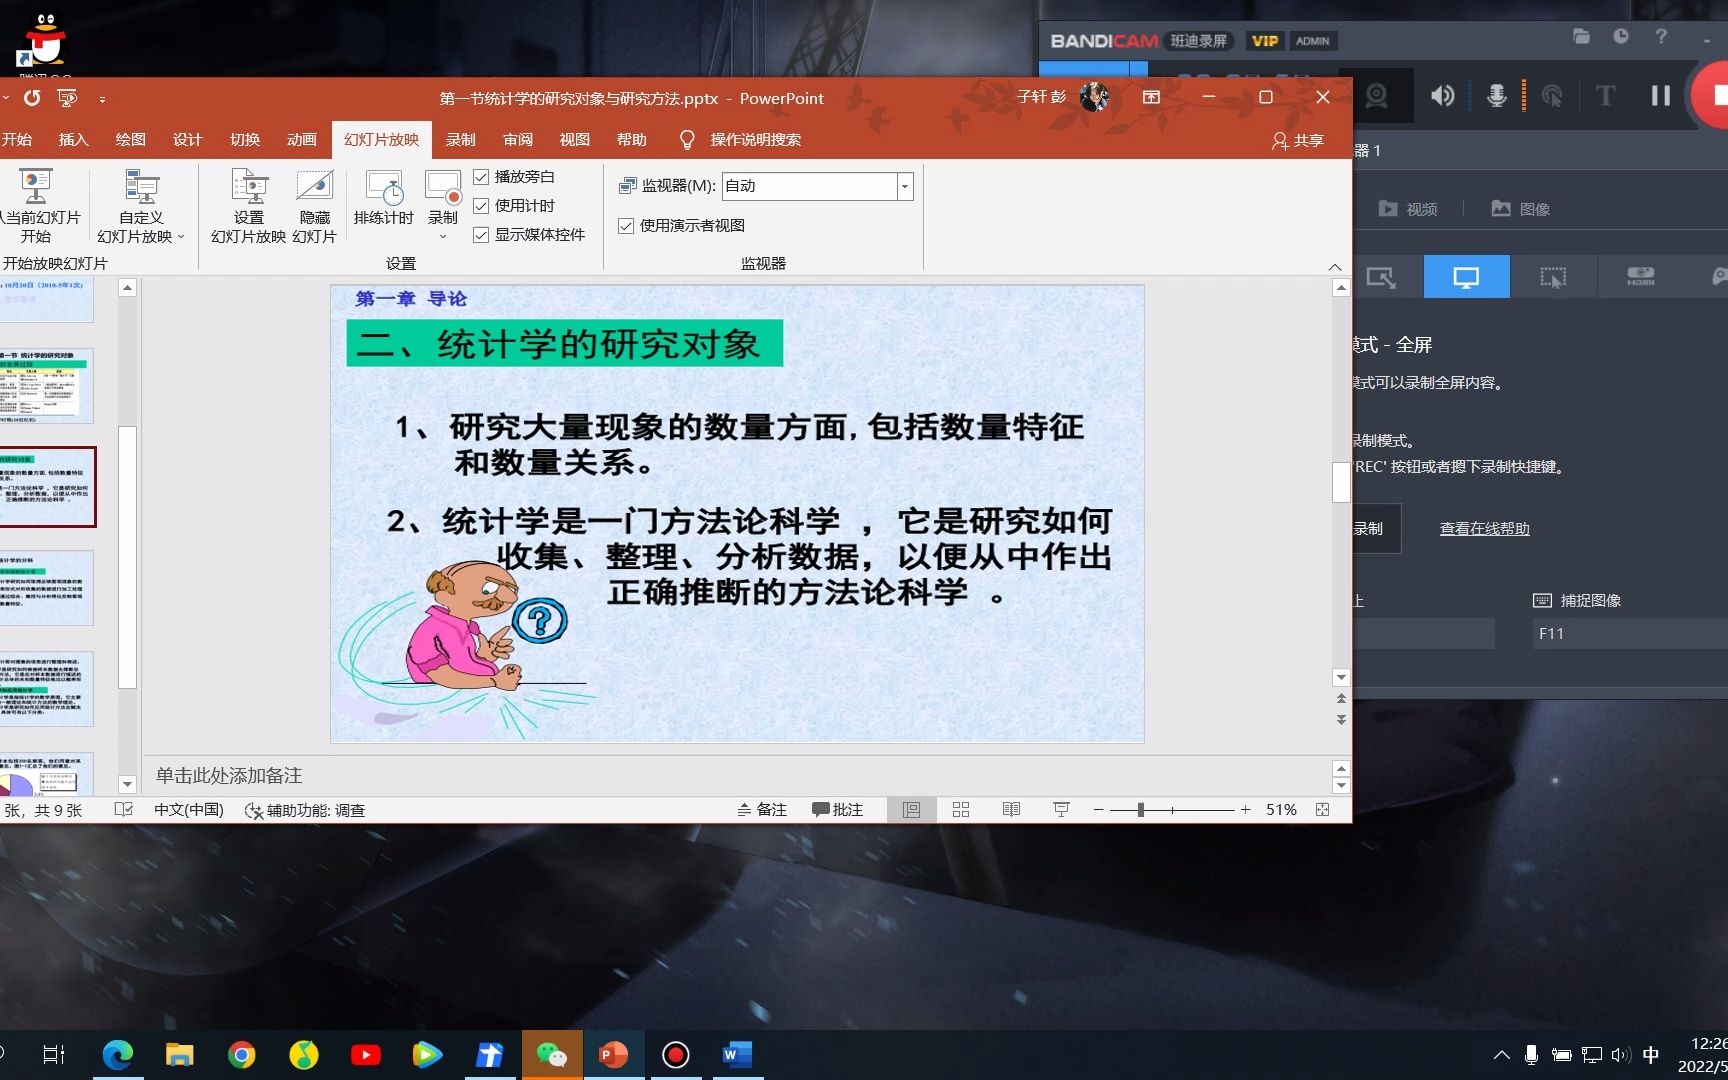Select the webcam overlay icon in Bandicam
This screenshot has width=1728, height=1080.
(1377, 95)
